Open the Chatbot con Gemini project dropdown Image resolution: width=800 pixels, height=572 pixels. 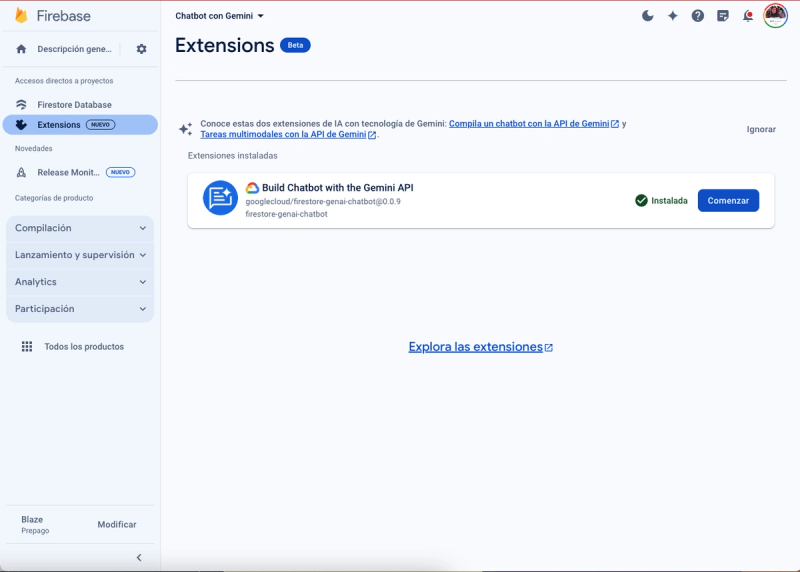coord(220,16)
